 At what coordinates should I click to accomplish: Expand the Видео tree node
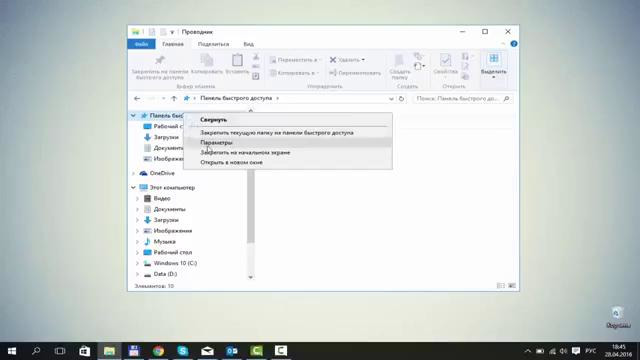point(138,199)
